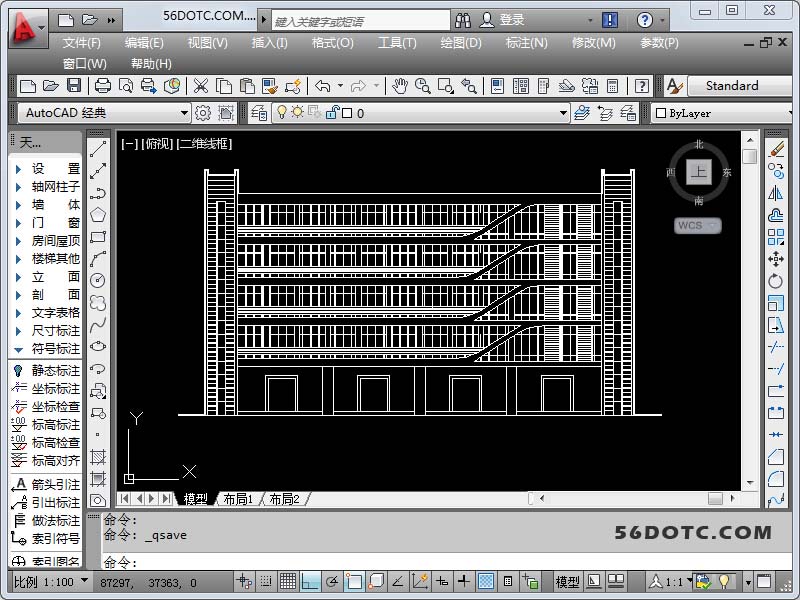Click the WCS button under the view cube
The width and height of the screenshot is (800, 600).
(697, 226)
